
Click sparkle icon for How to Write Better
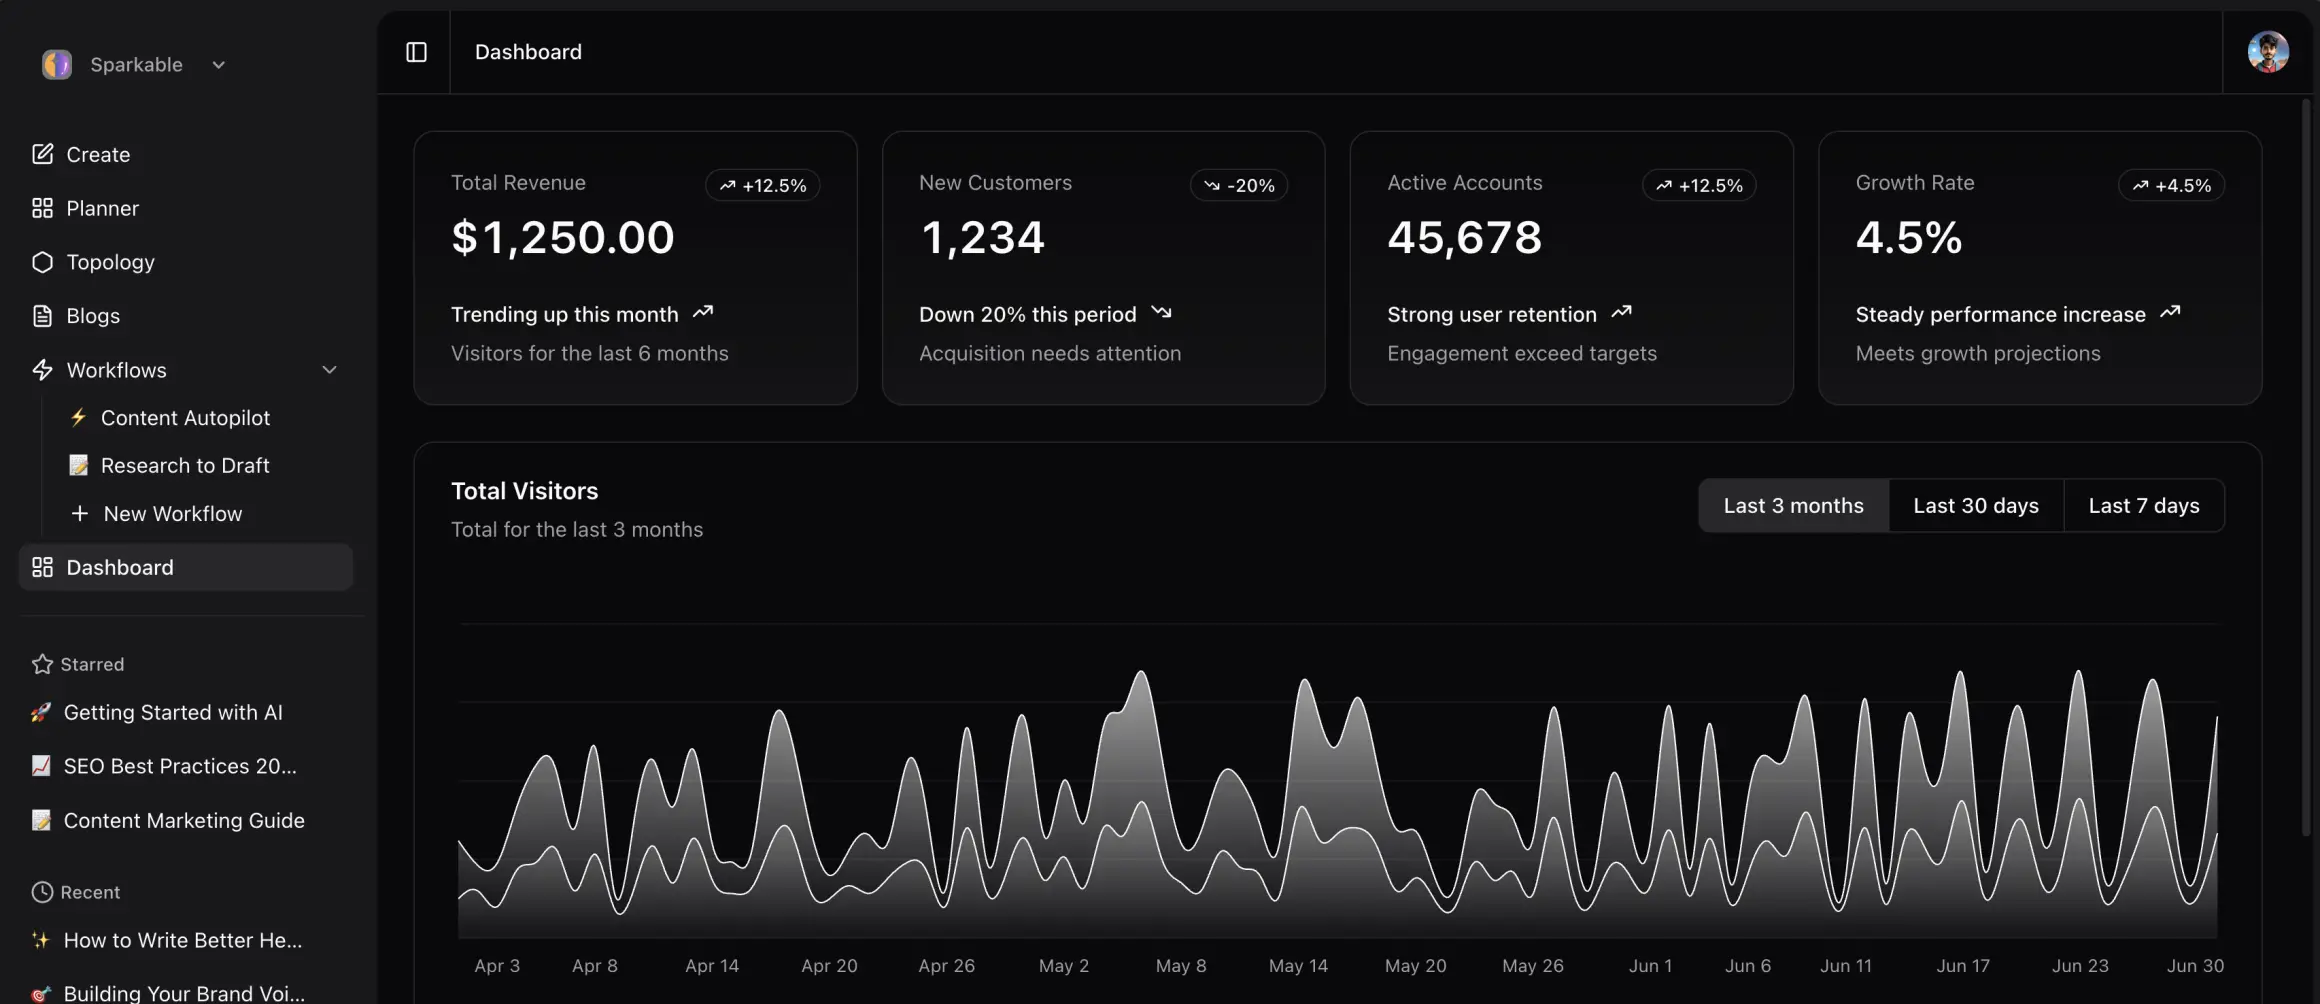tap(41, 940)
